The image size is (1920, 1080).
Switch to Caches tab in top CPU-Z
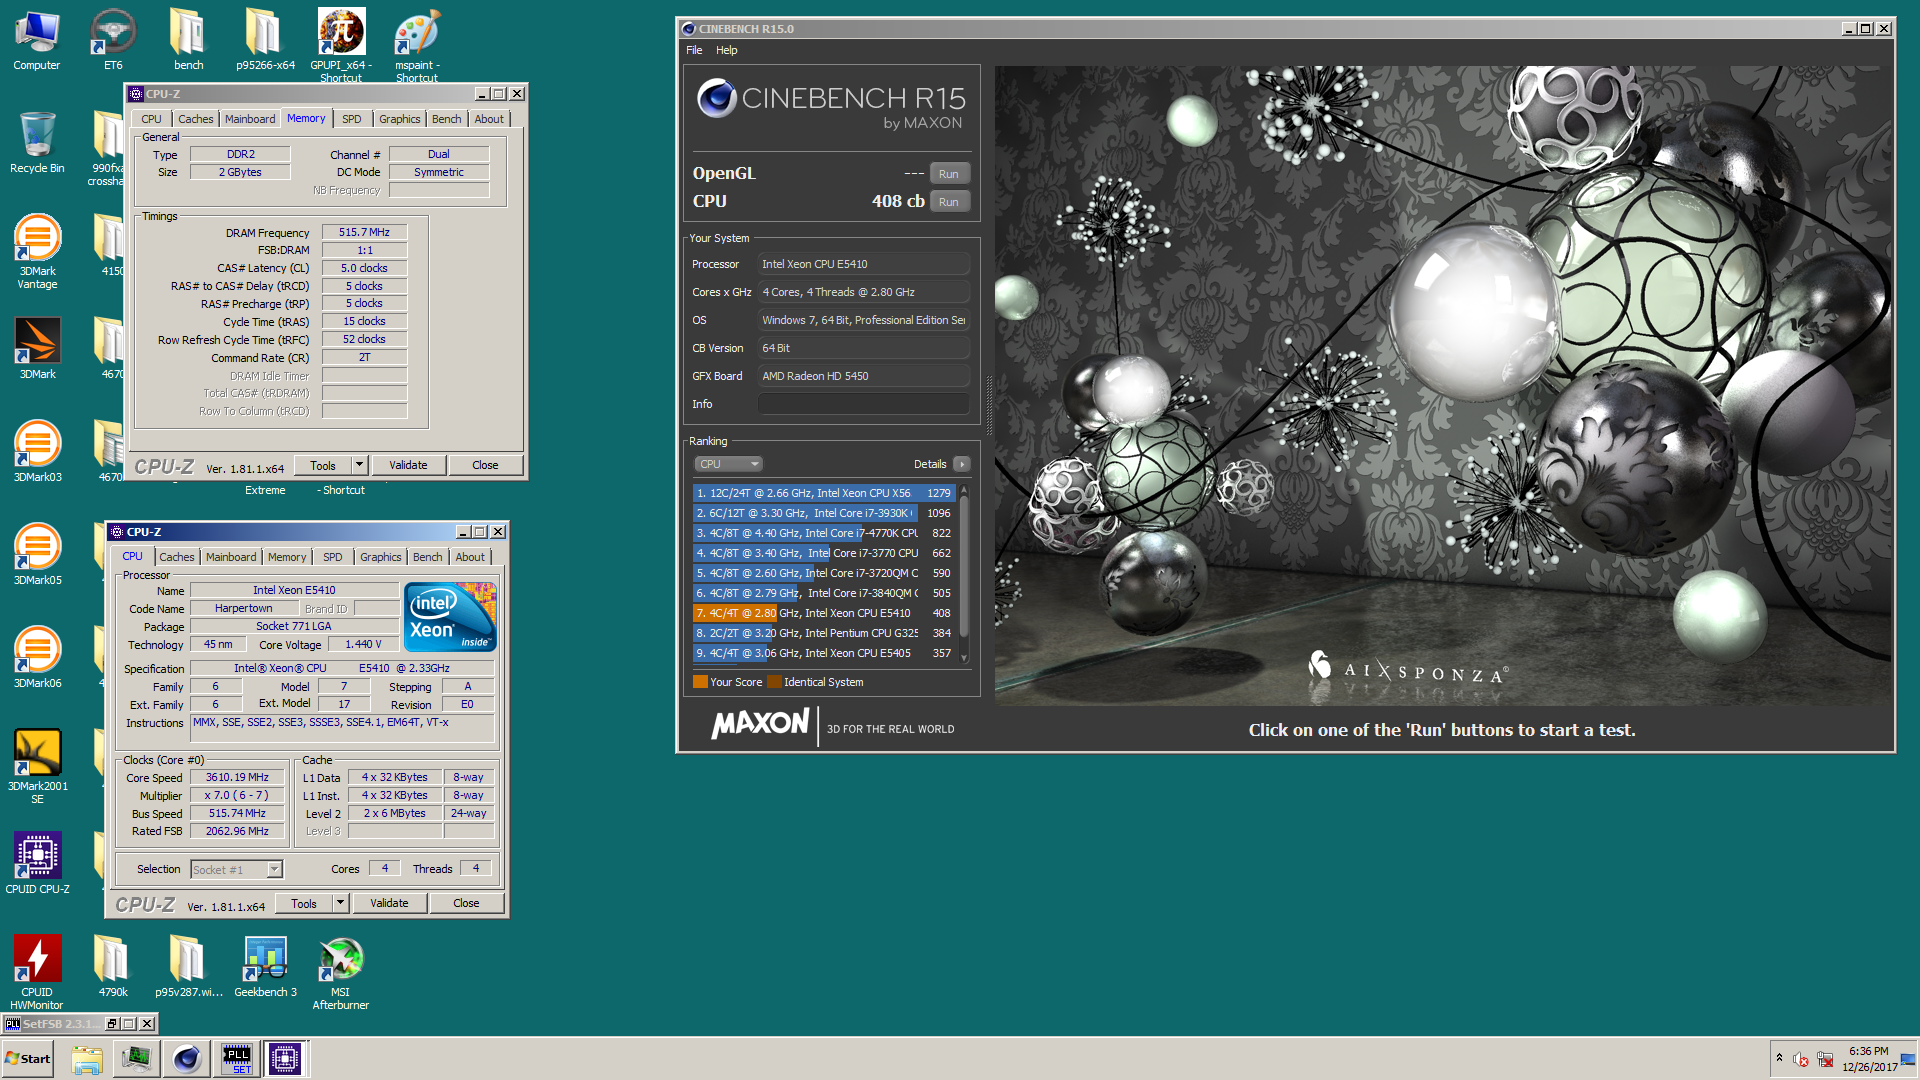195,119
